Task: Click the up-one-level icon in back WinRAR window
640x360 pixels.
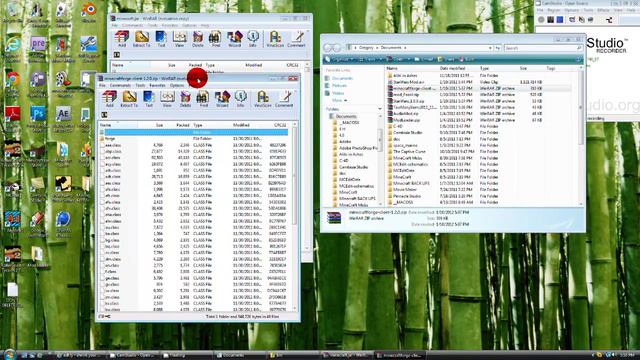Action: pos(116,55)
